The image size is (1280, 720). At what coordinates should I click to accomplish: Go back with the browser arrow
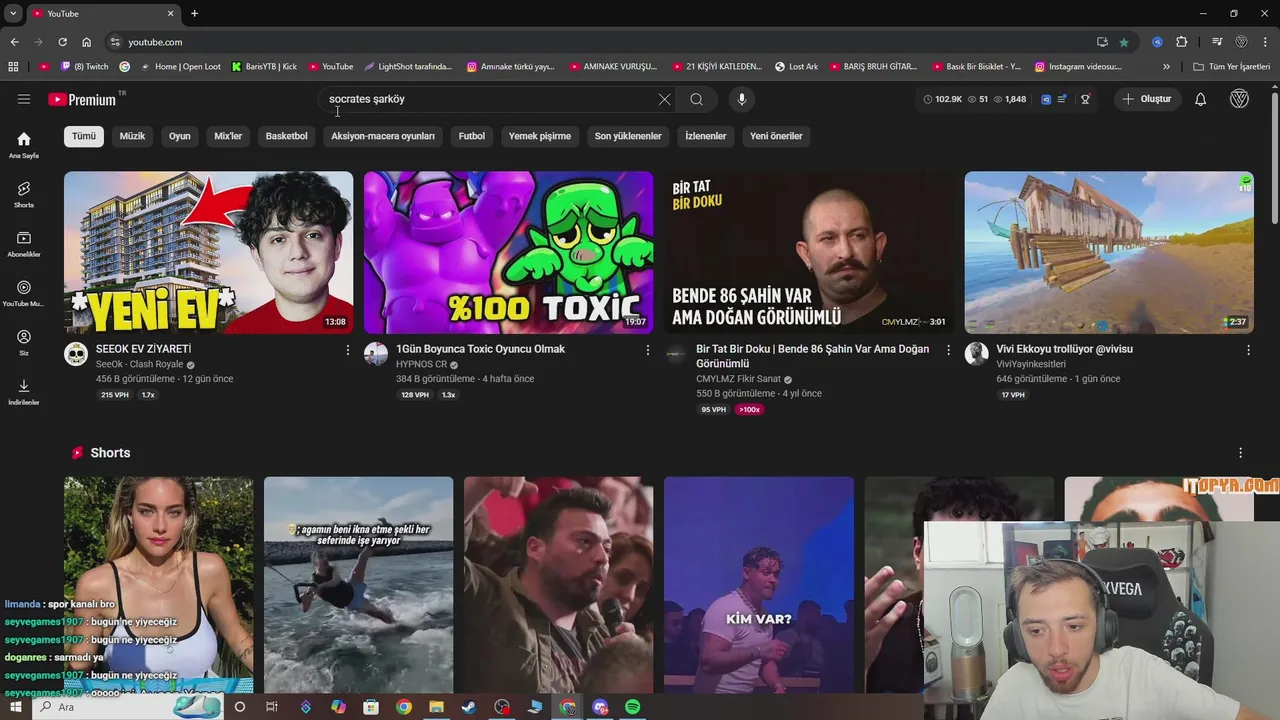click(x=14, y=42)
